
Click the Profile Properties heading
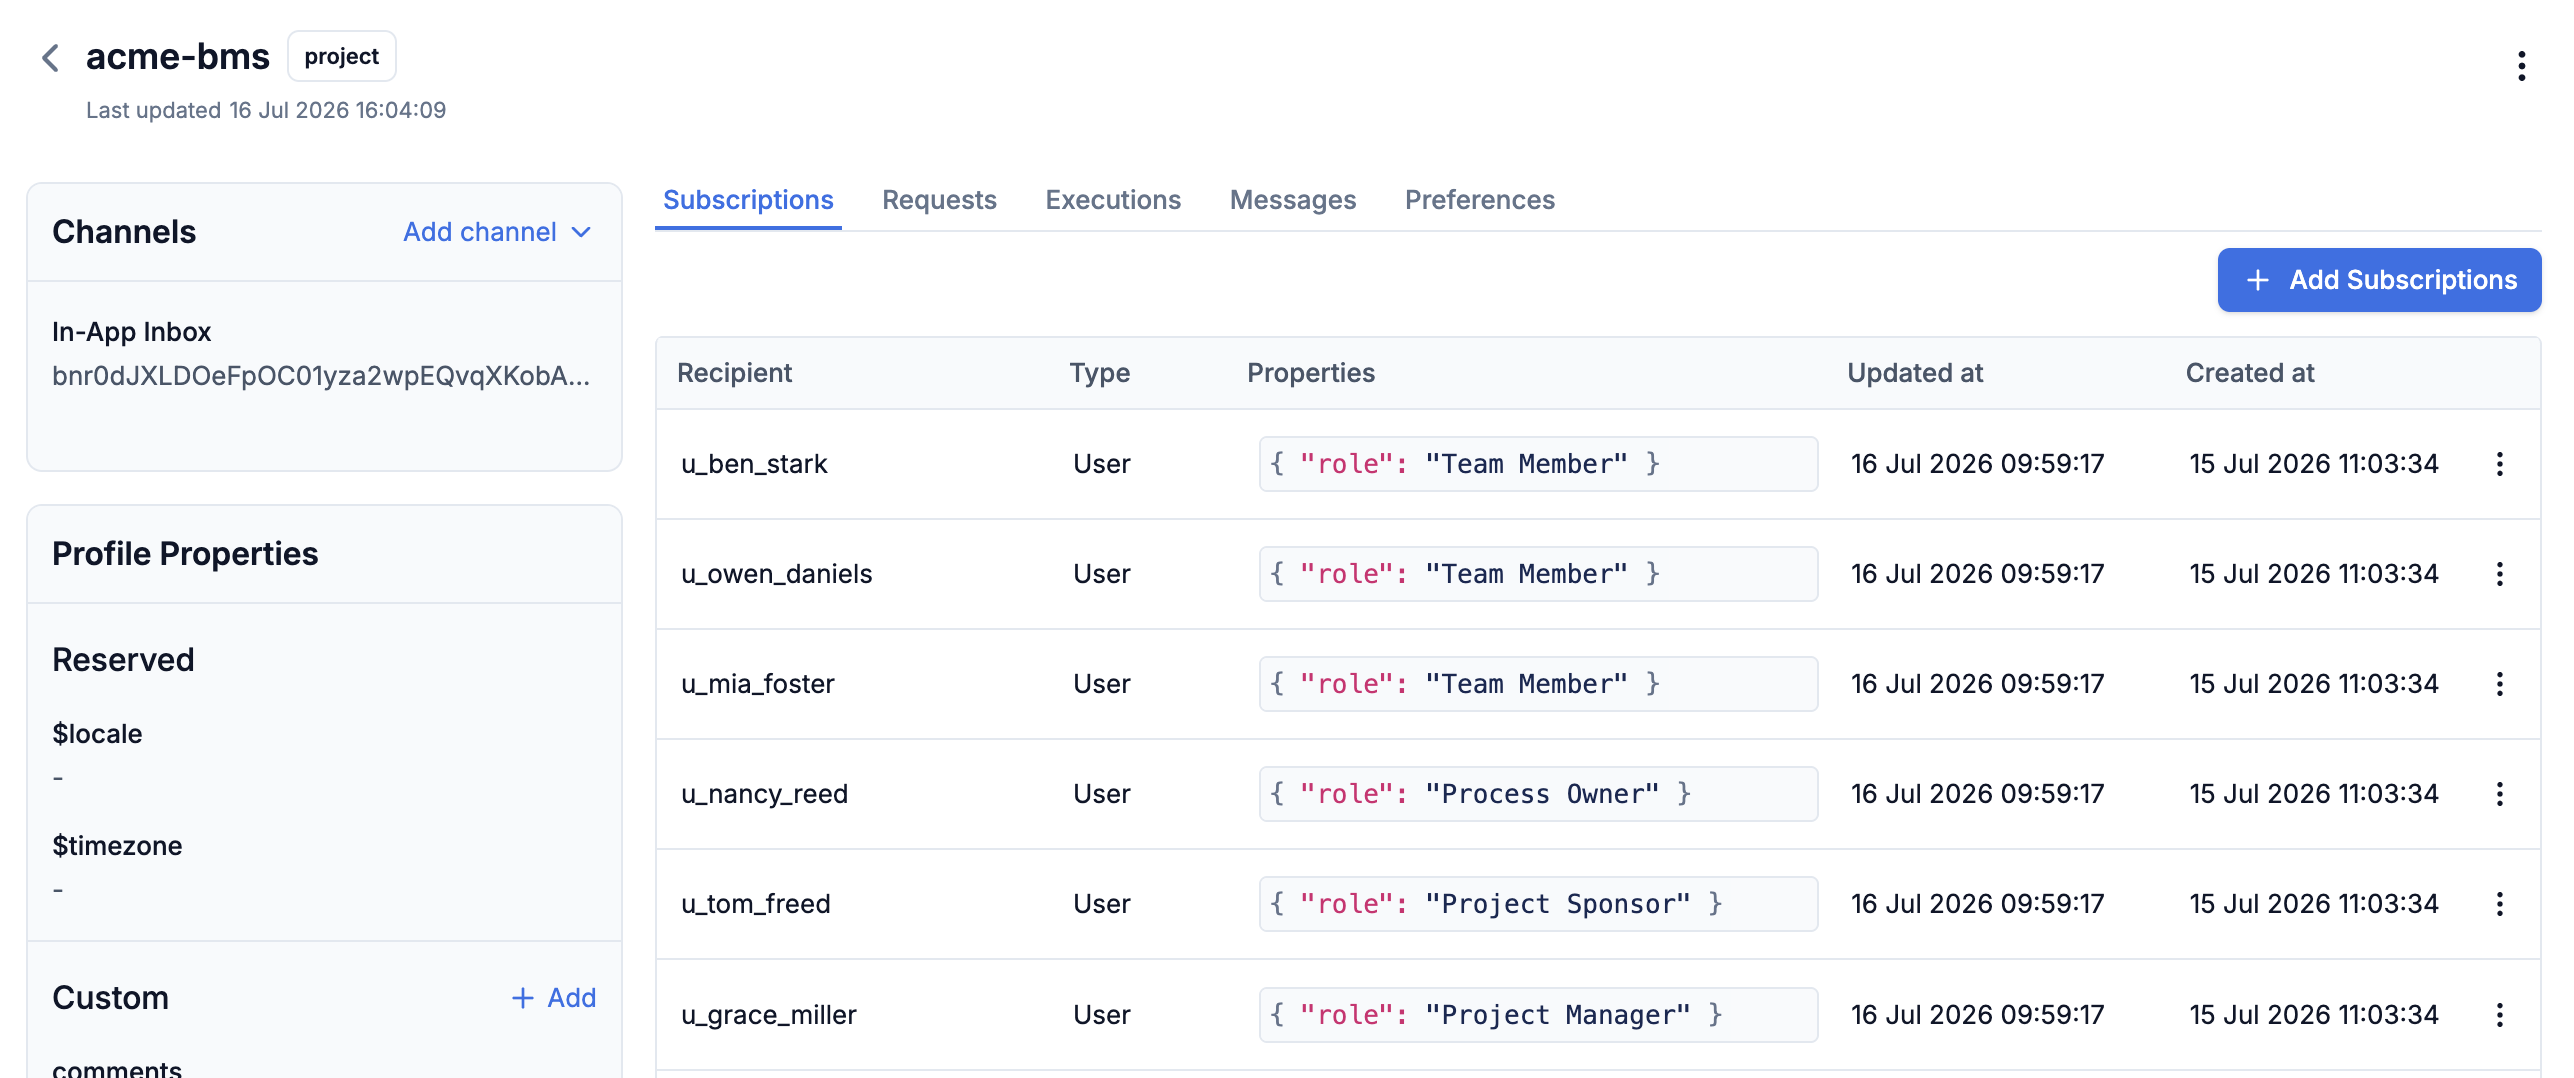point(185,554)
